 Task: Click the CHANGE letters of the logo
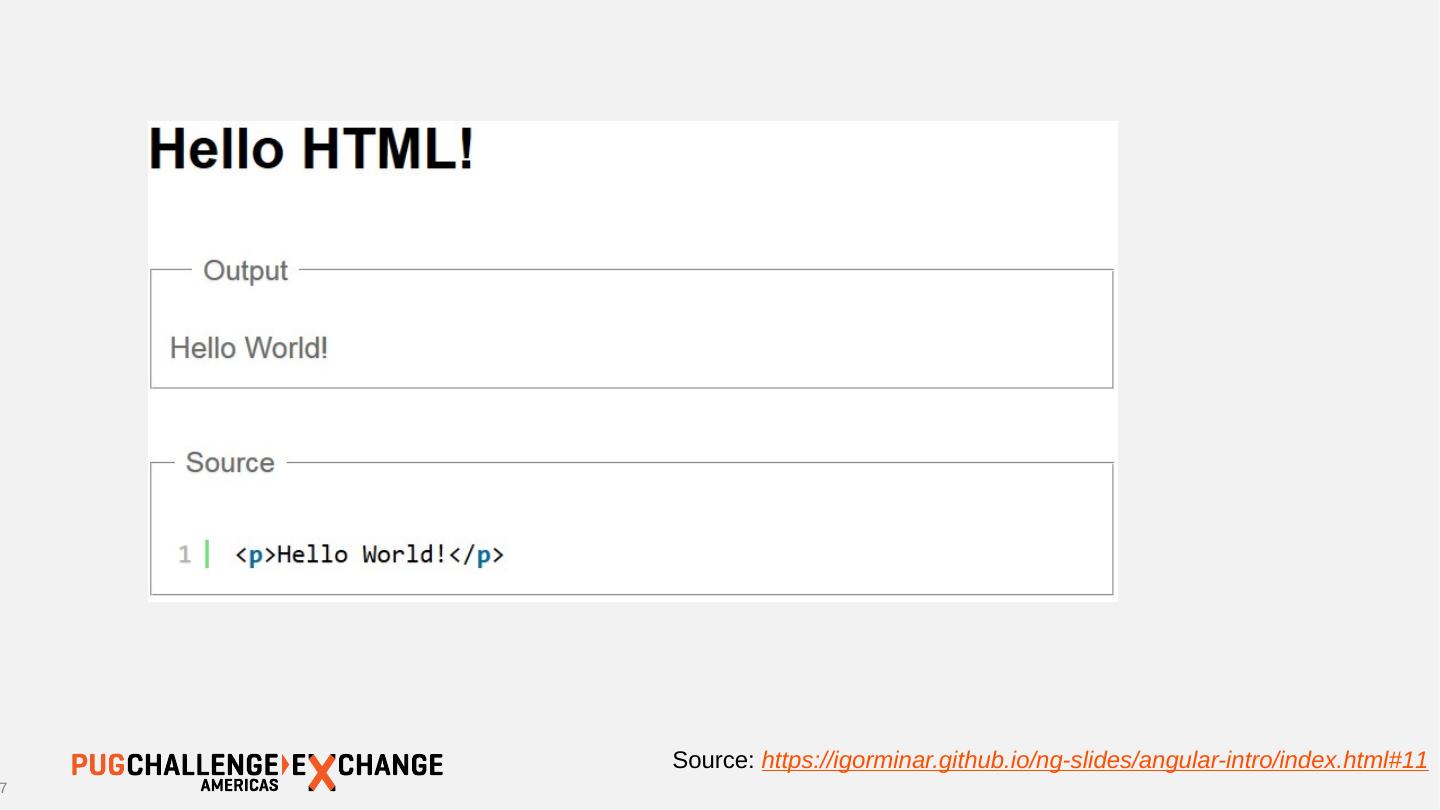point(391,766)
